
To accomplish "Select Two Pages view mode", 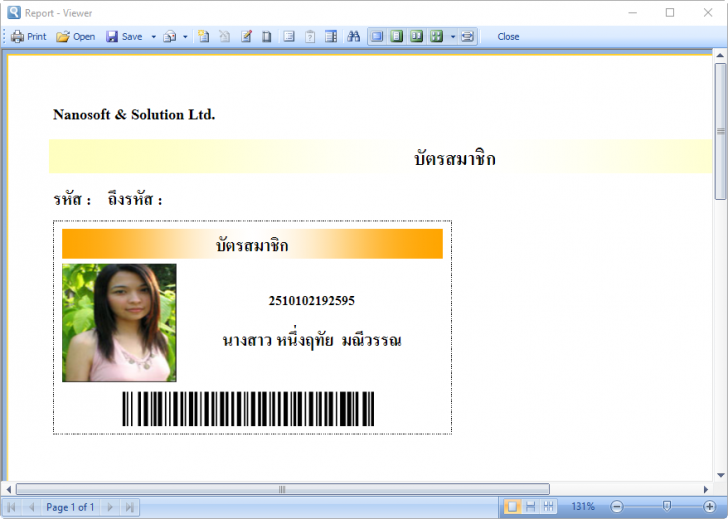I will click(x=416, y=36).
